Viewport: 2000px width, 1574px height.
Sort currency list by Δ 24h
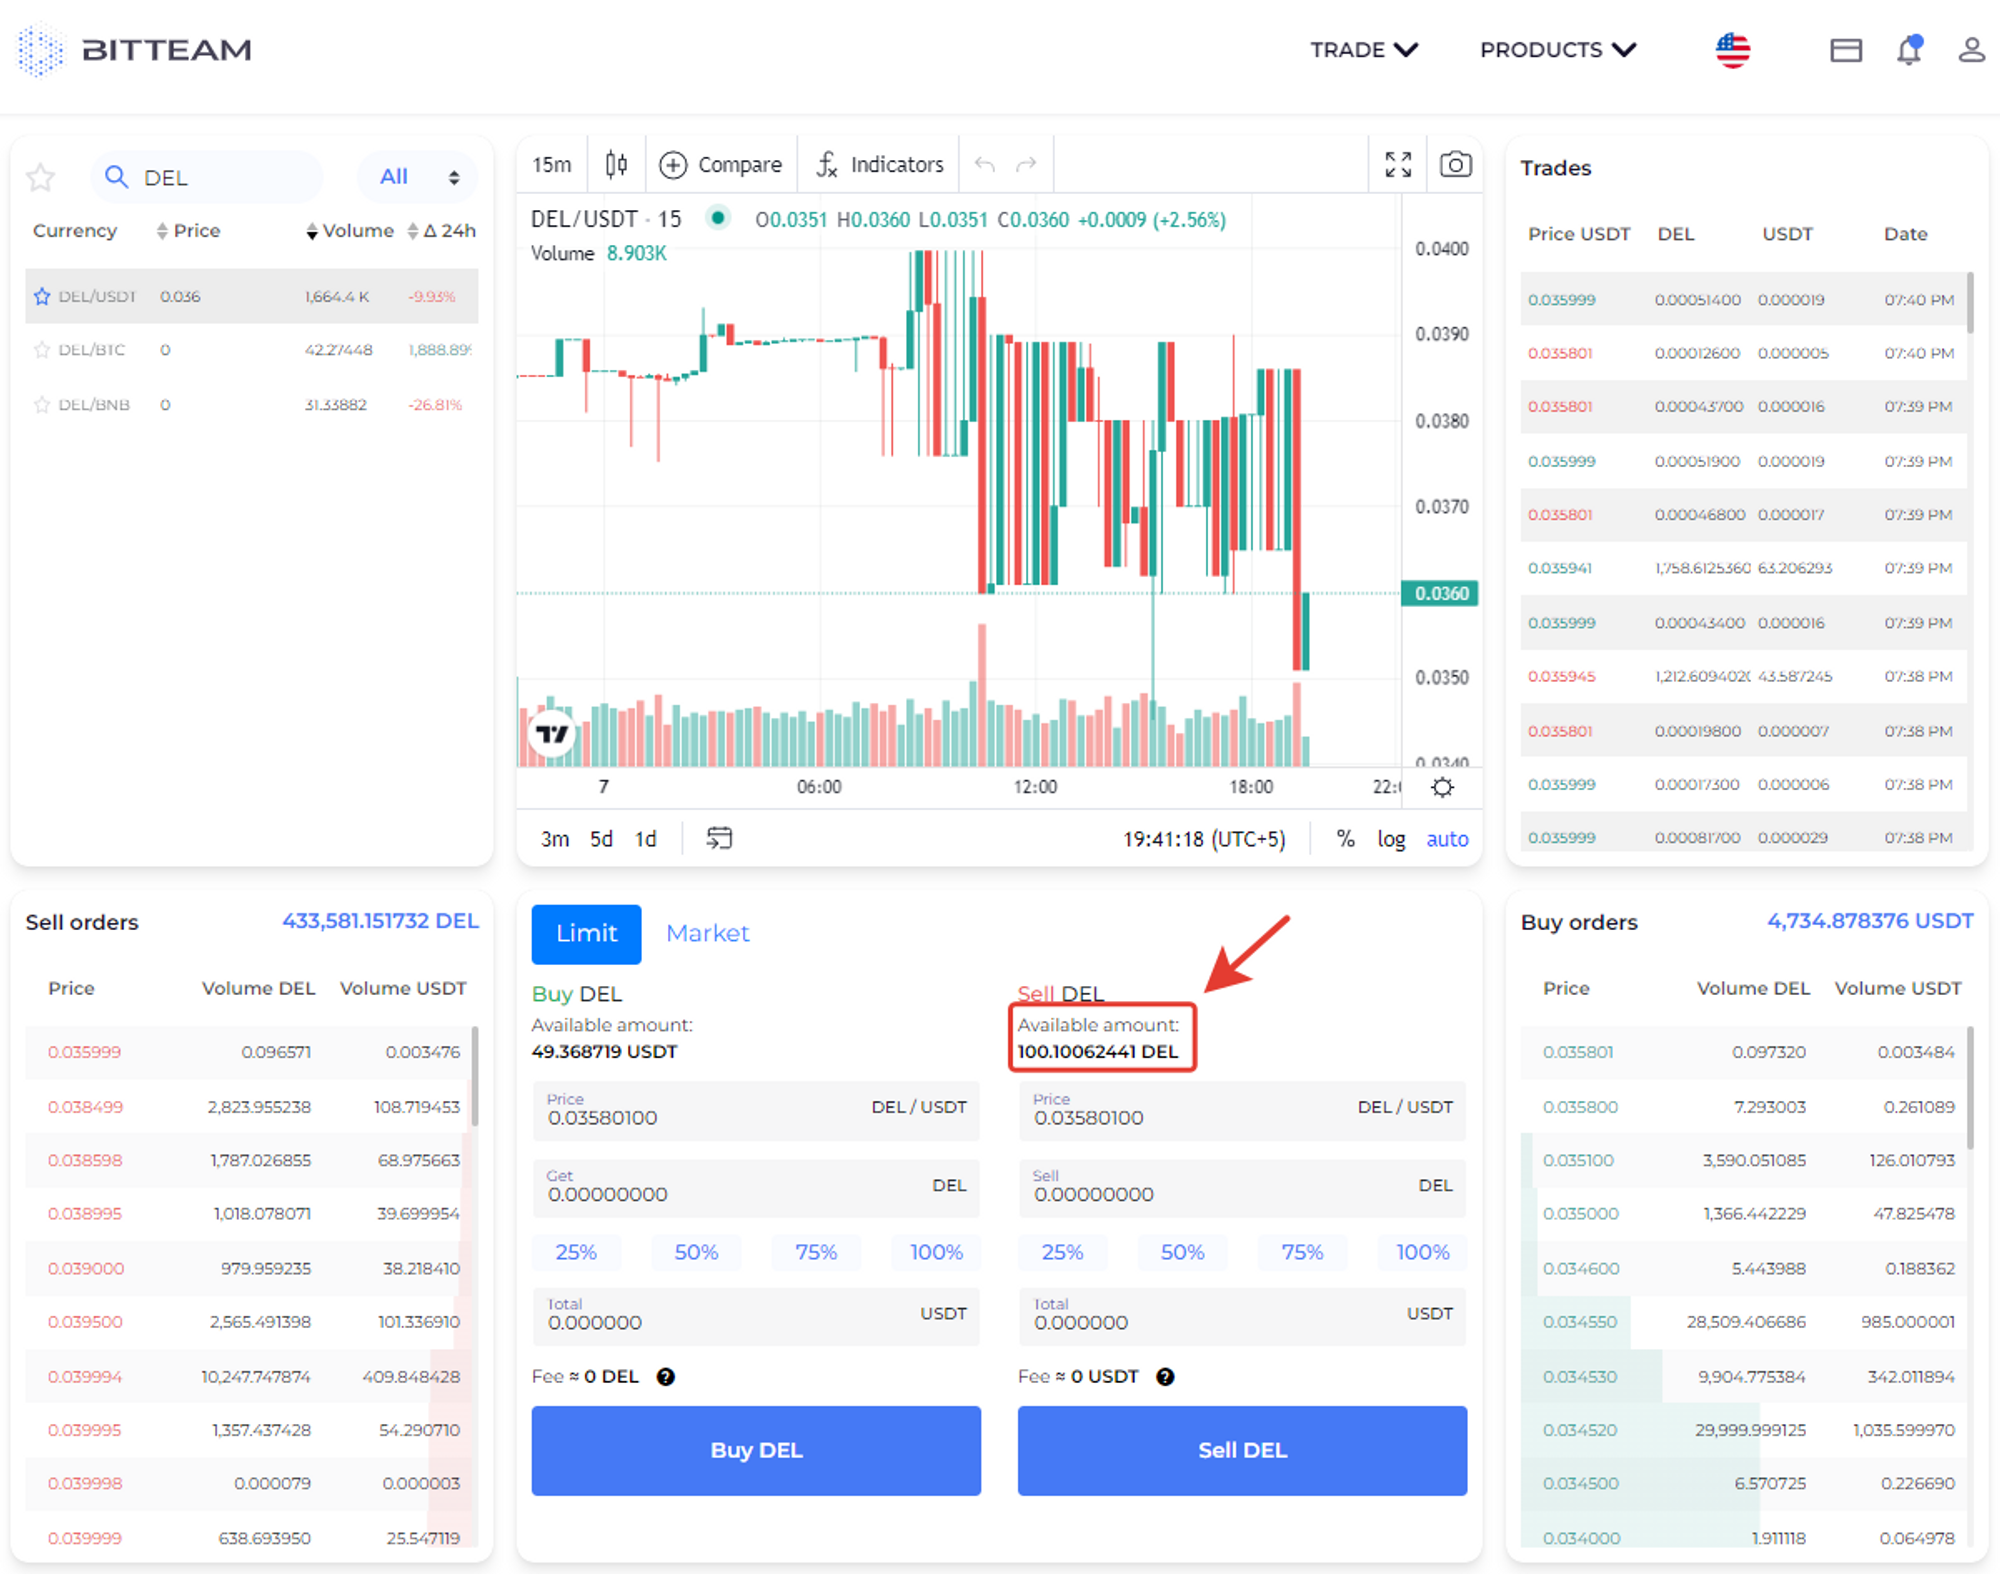pyautogui.click(x=441, y=231)
